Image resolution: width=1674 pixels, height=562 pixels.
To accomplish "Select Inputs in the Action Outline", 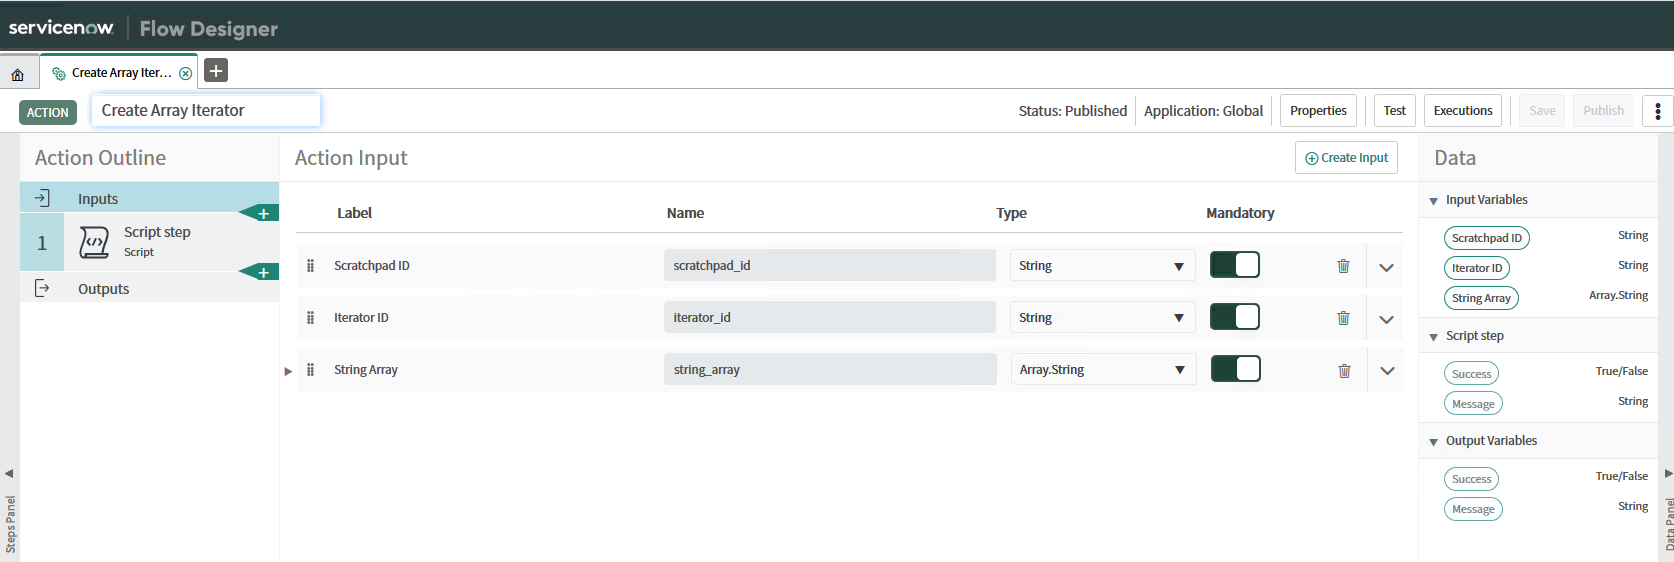I will pyautogui.click(x=98, y=199).
